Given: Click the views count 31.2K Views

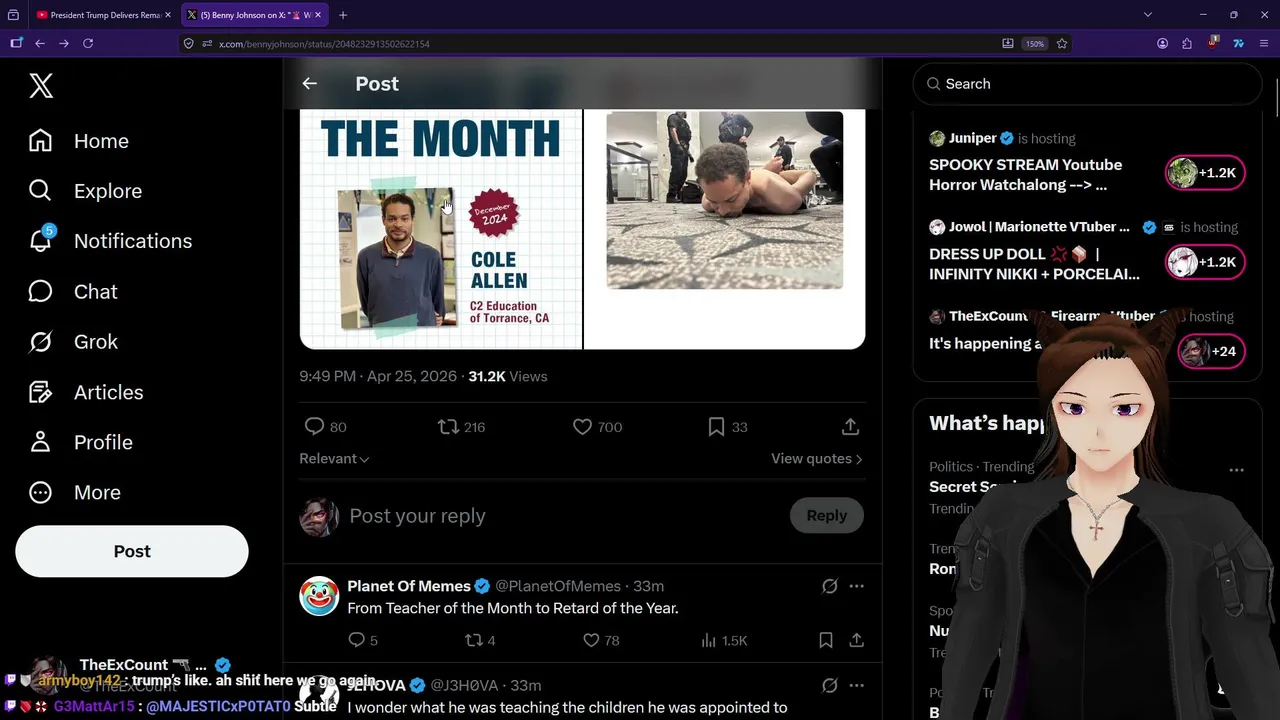Looking at the screenshot, I should coord(508,376).
